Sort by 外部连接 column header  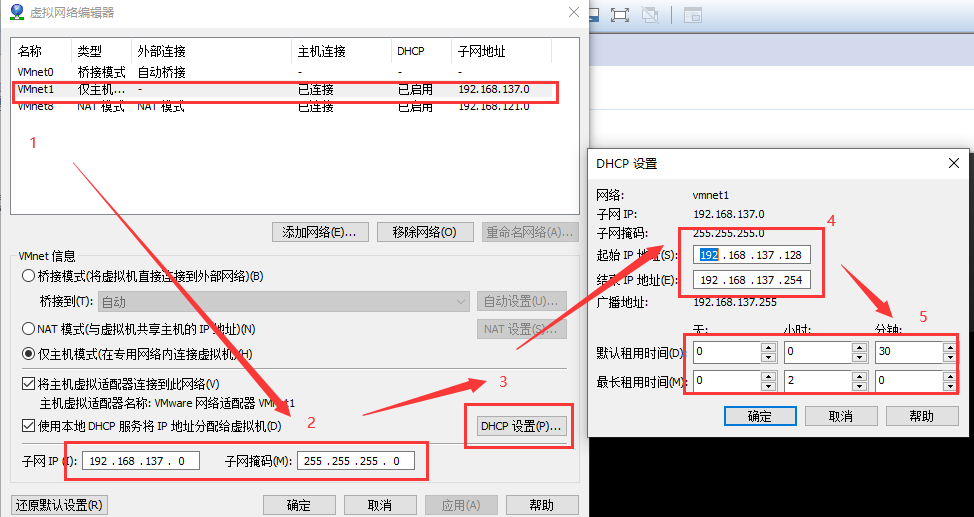click(x=211, y=52)
